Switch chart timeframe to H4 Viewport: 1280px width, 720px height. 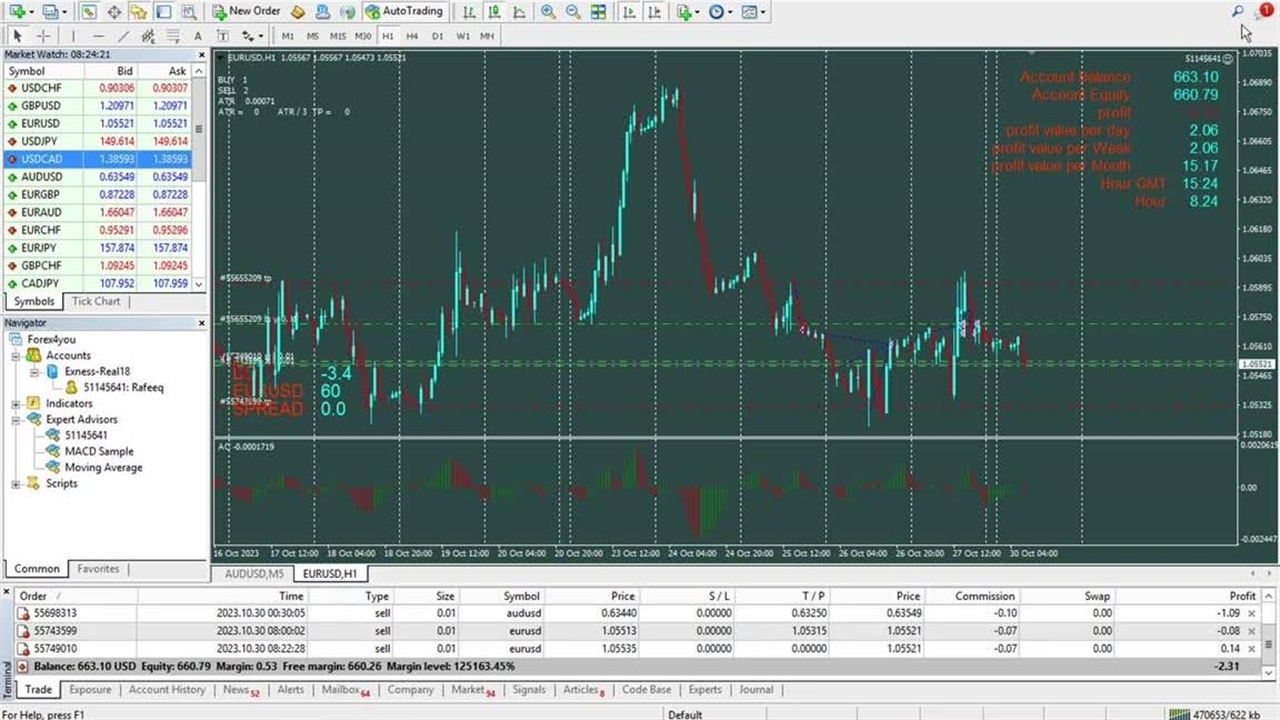tap(412, 36)
